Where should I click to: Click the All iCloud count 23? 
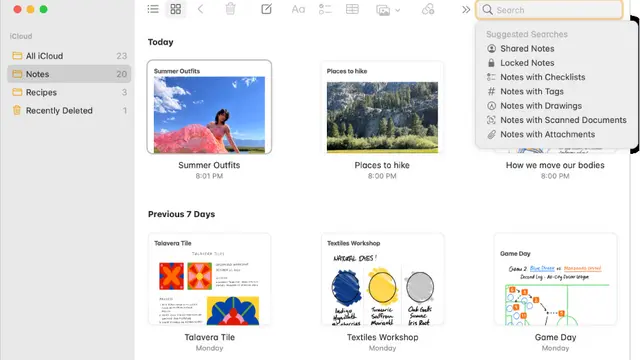122,56
